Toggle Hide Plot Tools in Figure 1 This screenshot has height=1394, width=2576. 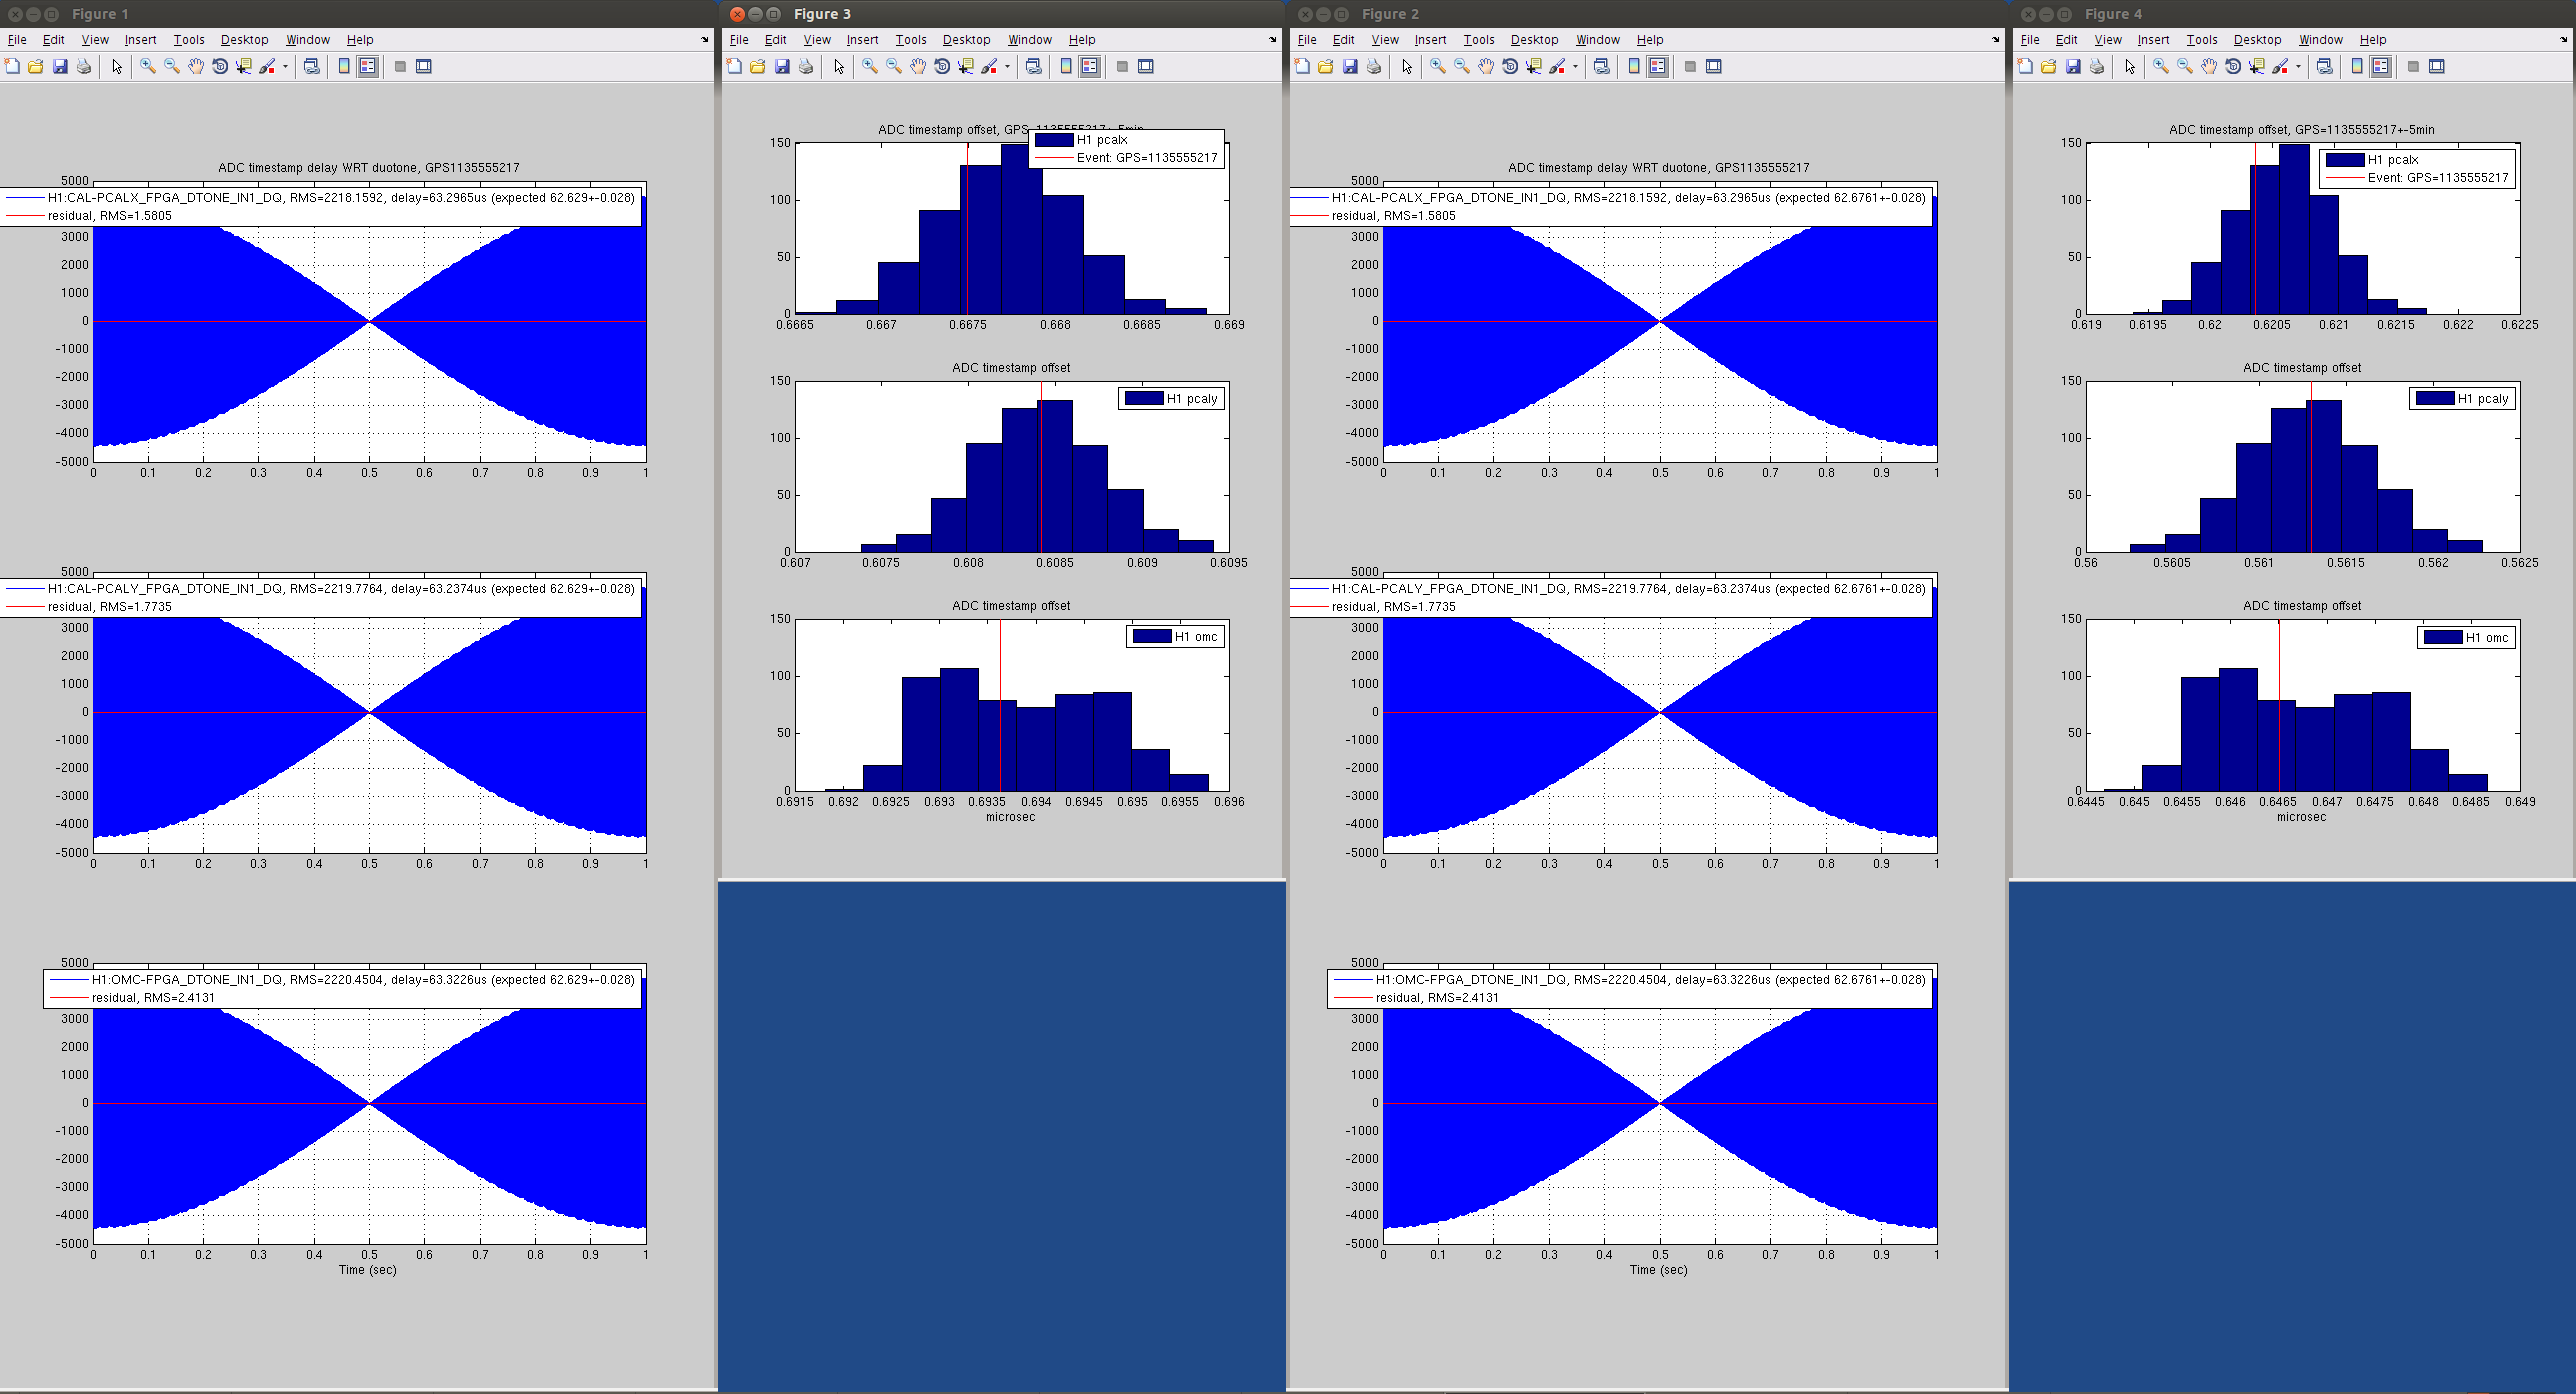point(400,66)
